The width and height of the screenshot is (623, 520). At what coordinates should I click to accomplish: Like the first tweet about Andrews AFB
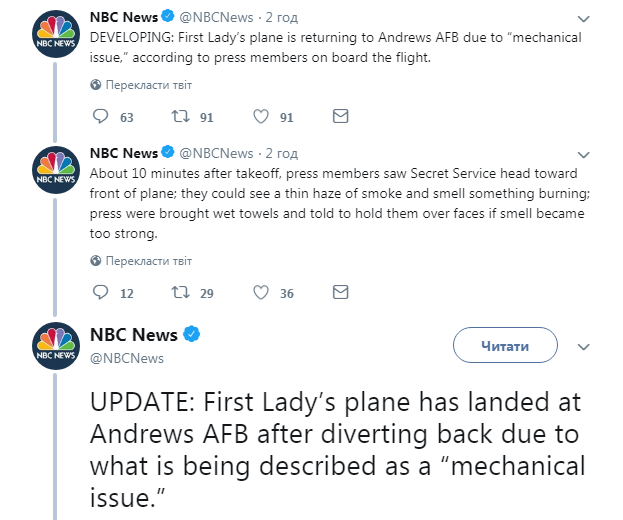click(261, 117)
